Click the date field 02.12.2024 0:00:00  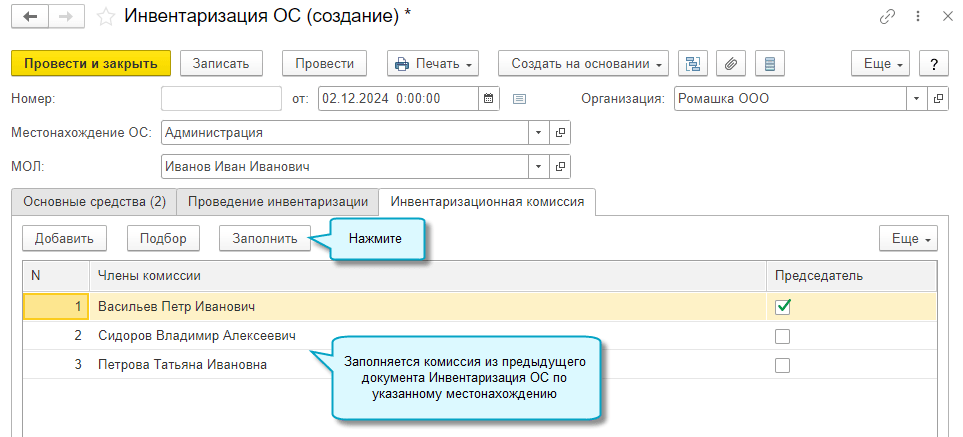tap(399, 98)
